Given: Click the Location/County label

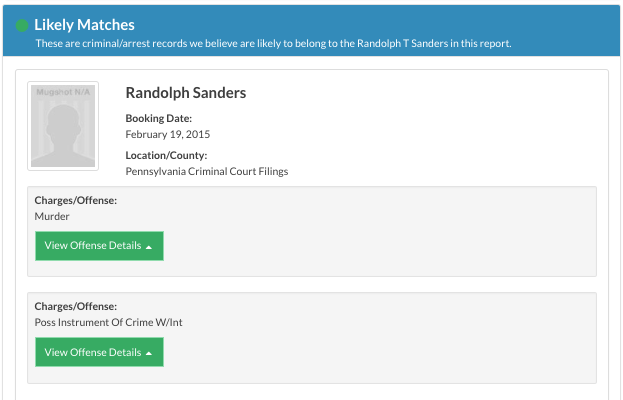Looking at the screenshot, I should click(166, 155).
